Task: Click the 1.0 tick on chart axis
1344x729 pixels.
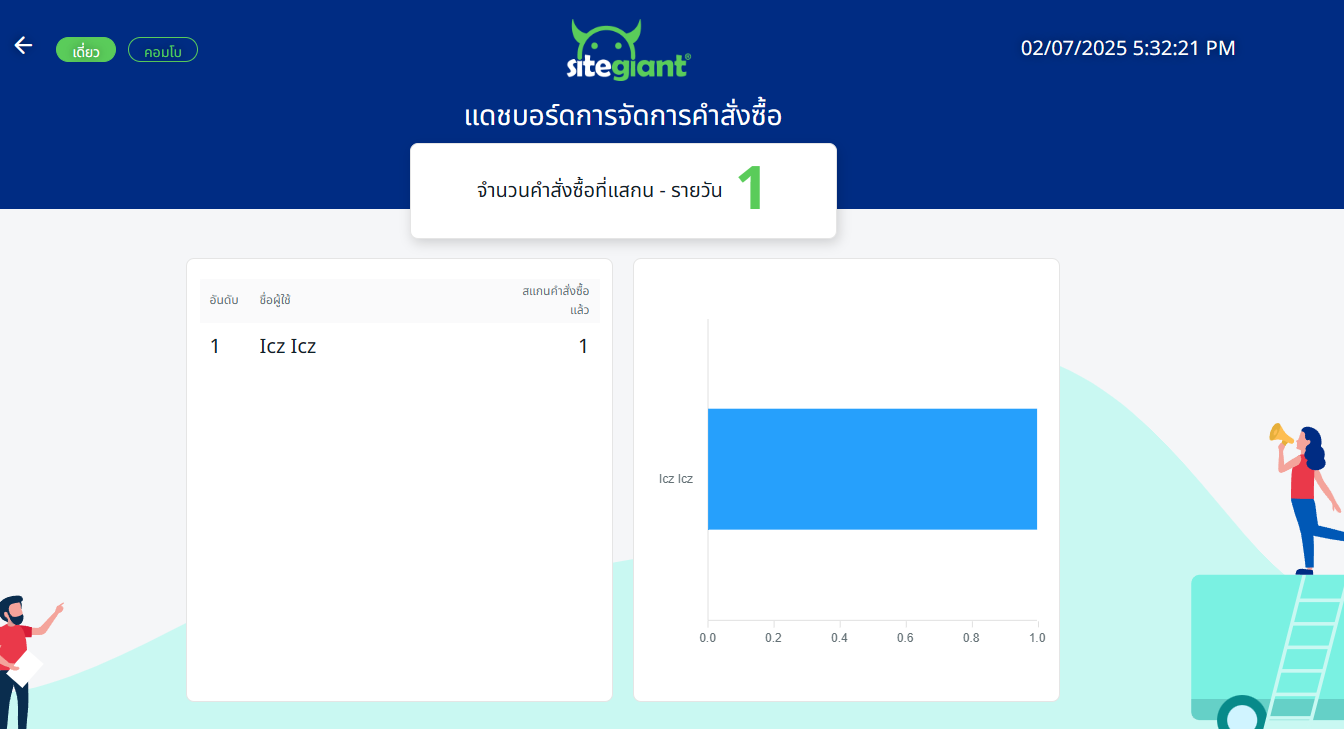Action: click(1036, 638)
